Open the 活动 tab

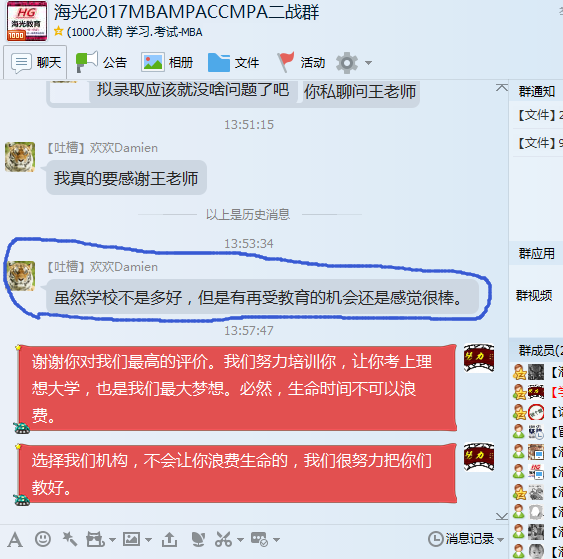tap(301, 62)
